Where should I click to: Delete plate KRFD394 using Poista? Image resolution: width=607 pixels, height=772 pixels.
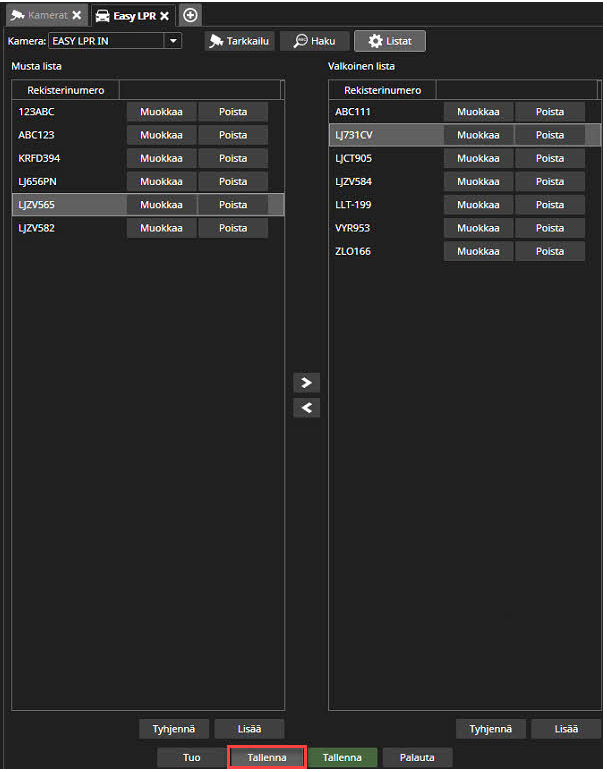tap(233, 158)
